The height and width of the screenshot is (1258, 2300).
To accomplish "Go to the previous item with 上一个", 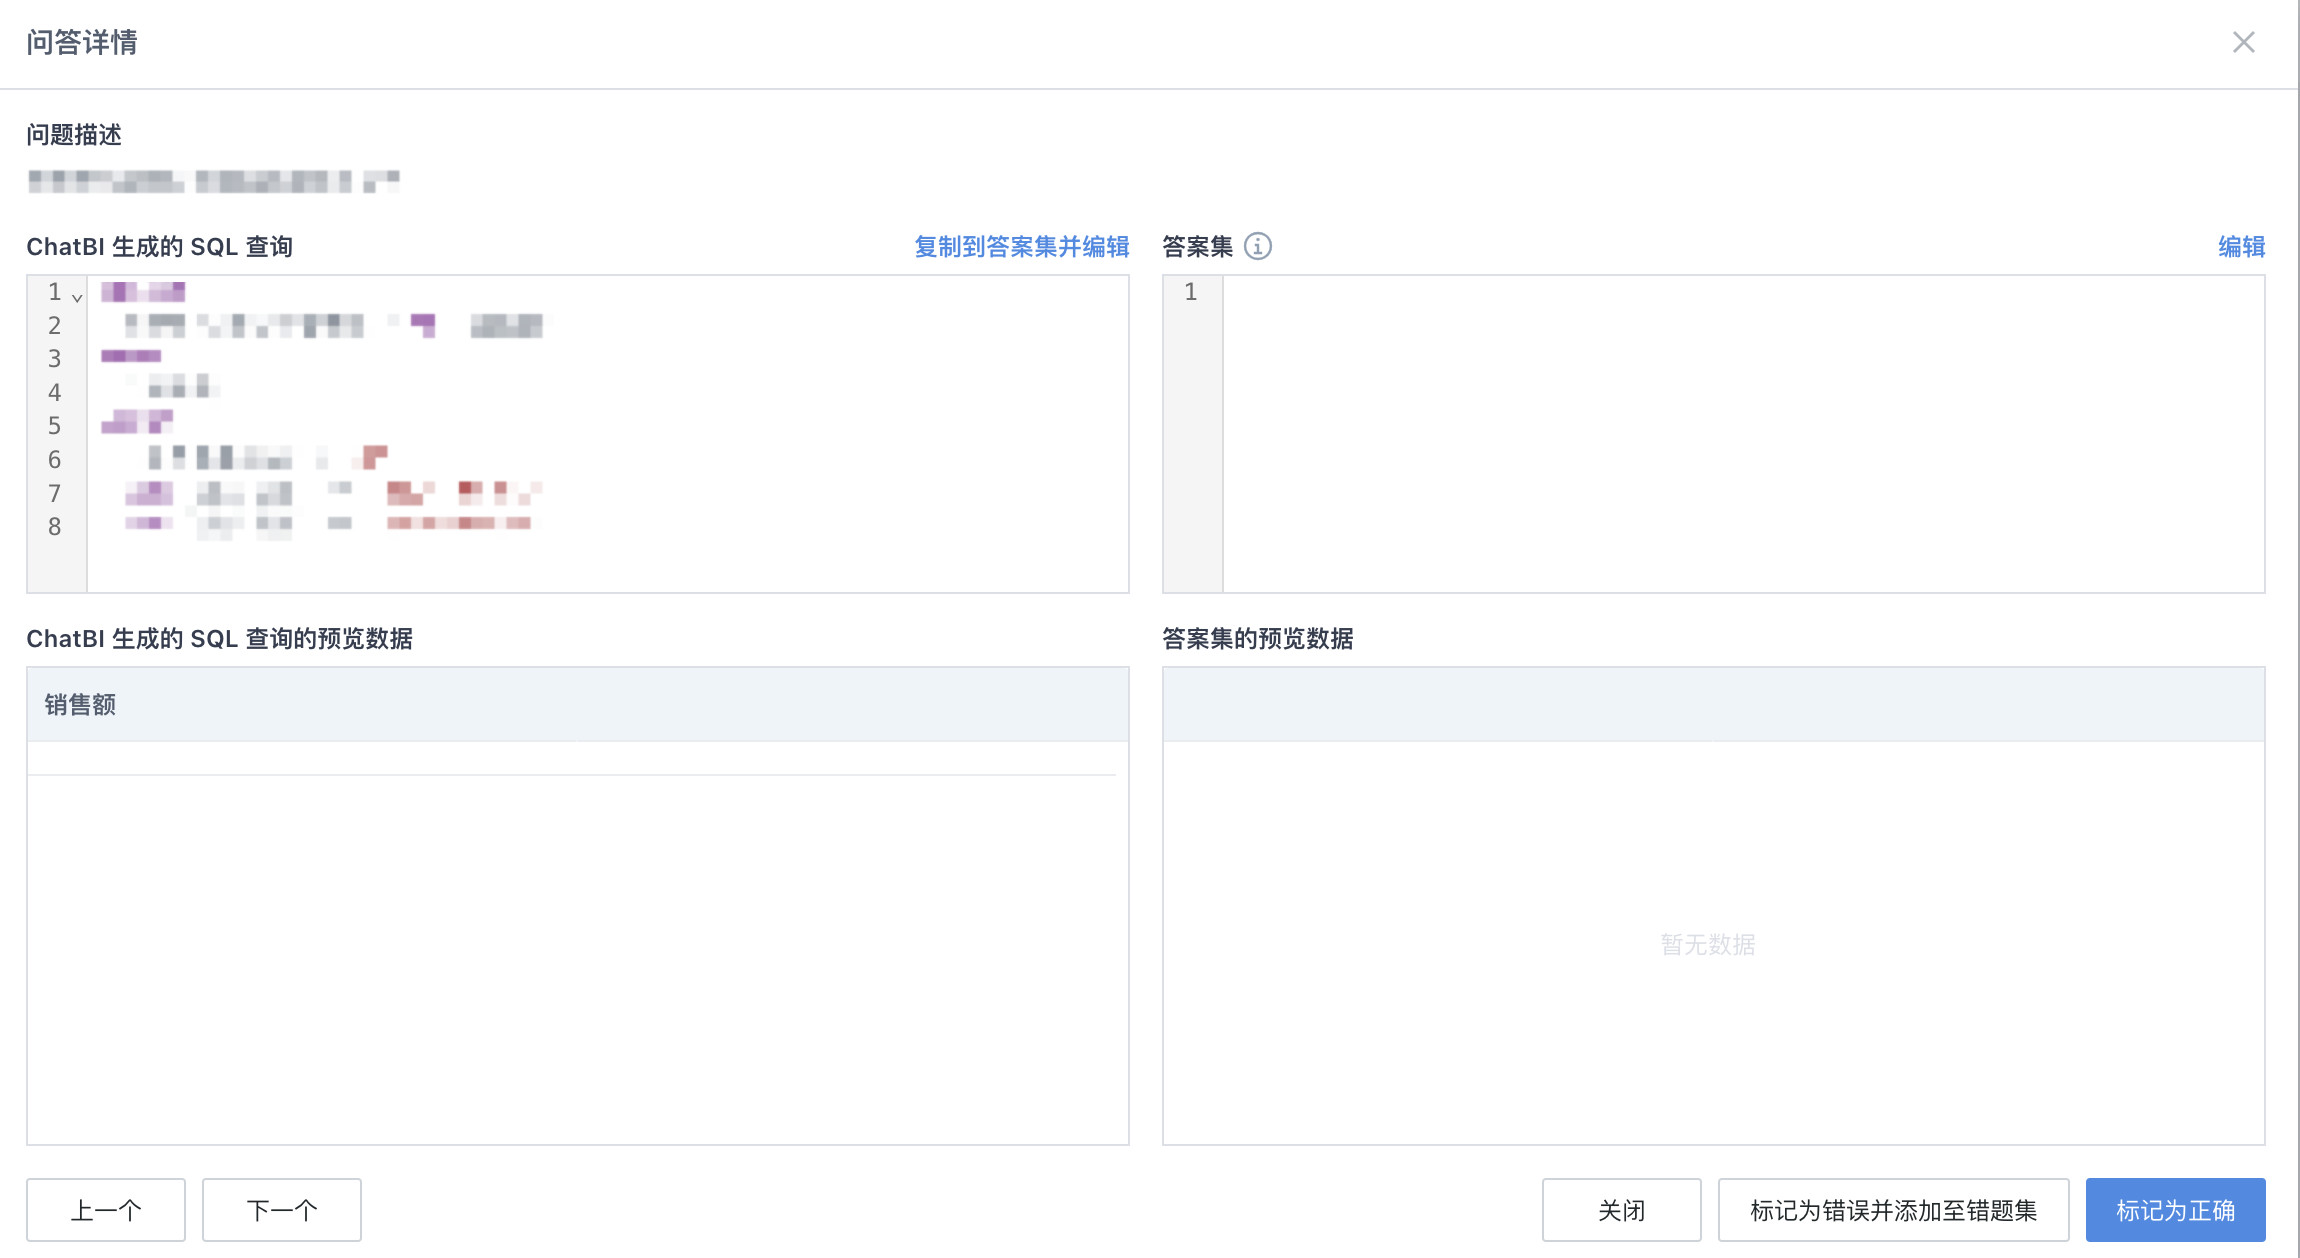I will pos(106,1210).
